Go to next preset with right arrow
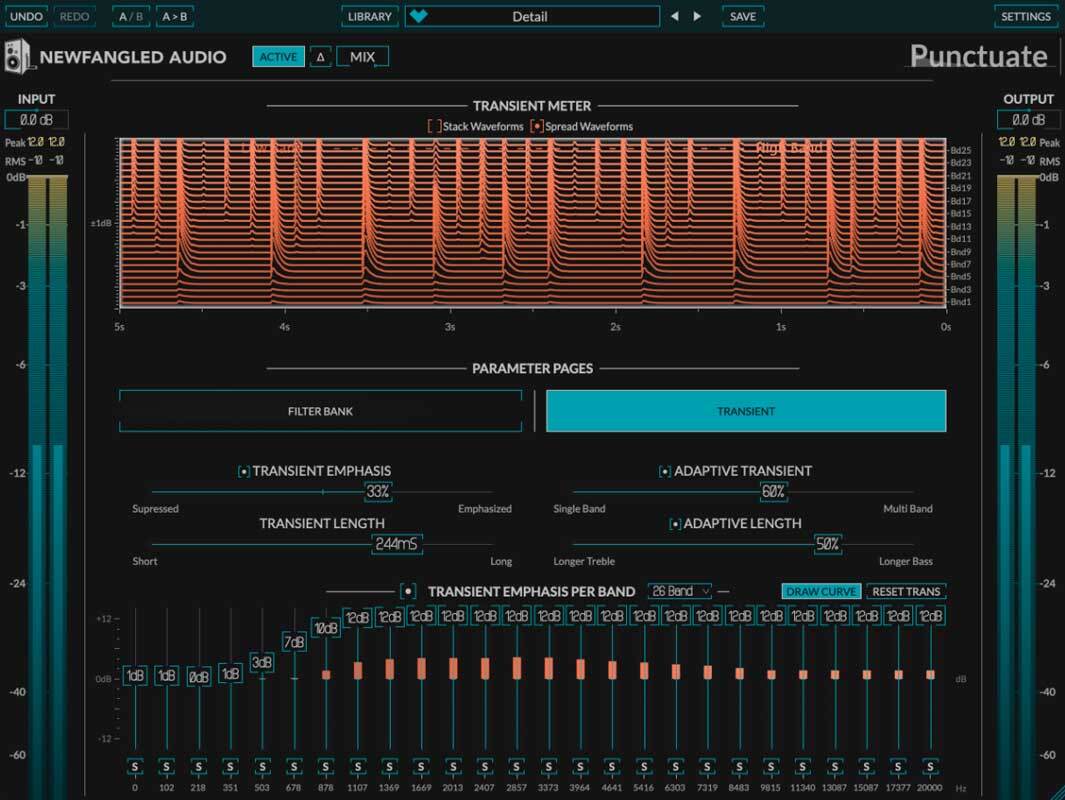This screenshot has width=1065, height=800. pos(697,17)
